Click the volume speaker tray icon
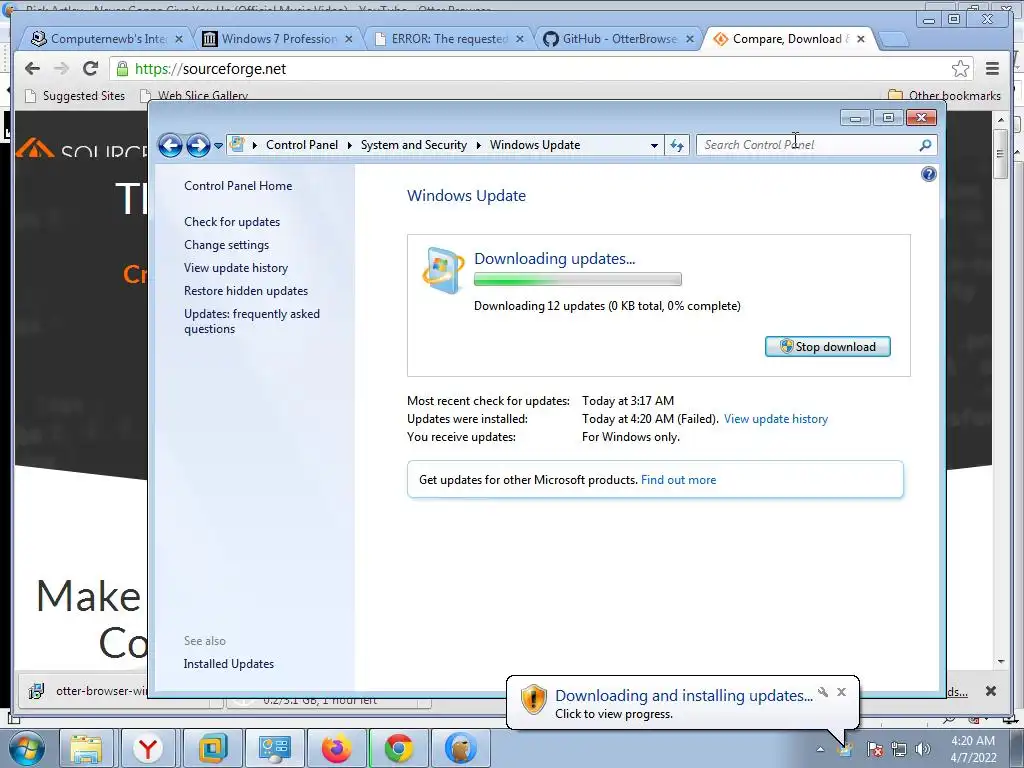 [922, 749]
